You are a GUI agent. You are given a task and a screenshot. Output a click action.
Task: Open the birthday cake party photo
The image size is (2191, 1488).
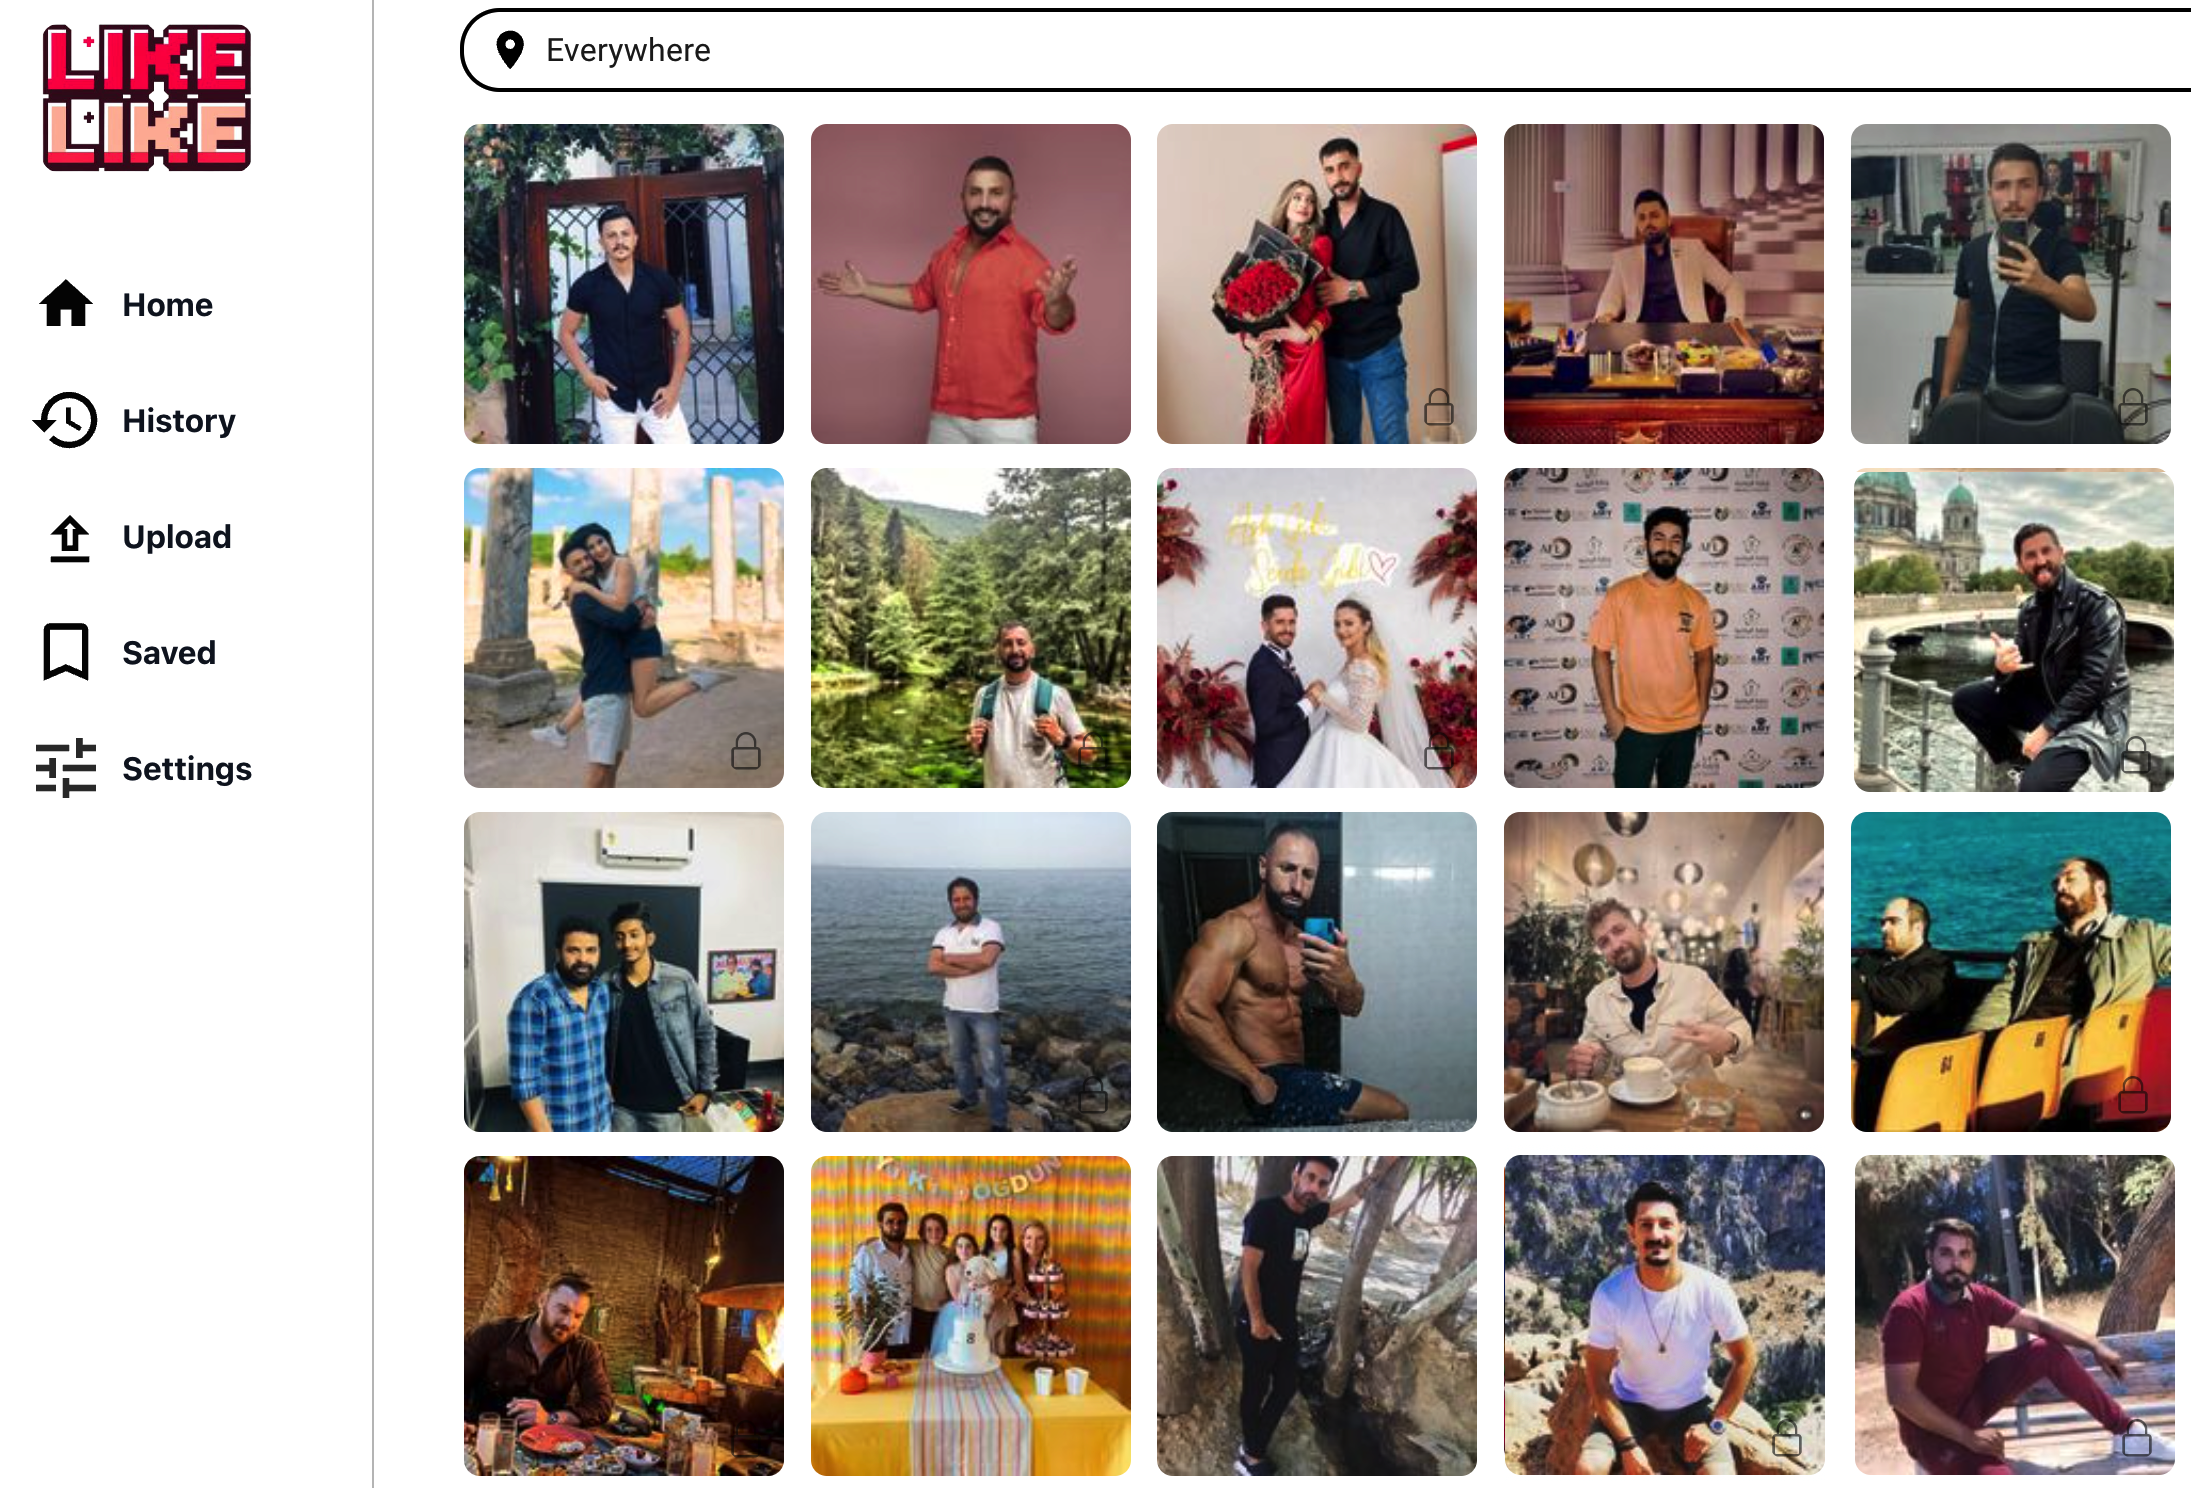pos(971,1316)
